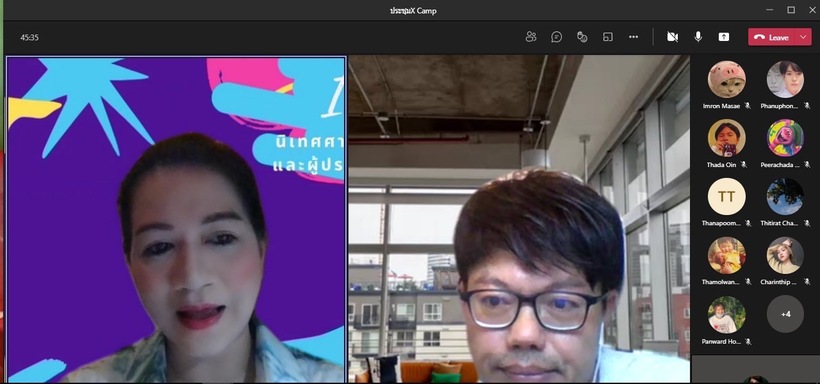Maximize the Teams meeting window
Screen dimensions: 820x384
(791, 10)
